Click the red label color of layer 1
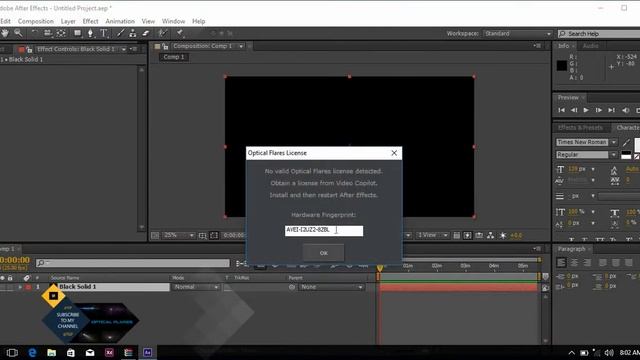This screenshot has height=360, width=640. click(x=28, y=287)
